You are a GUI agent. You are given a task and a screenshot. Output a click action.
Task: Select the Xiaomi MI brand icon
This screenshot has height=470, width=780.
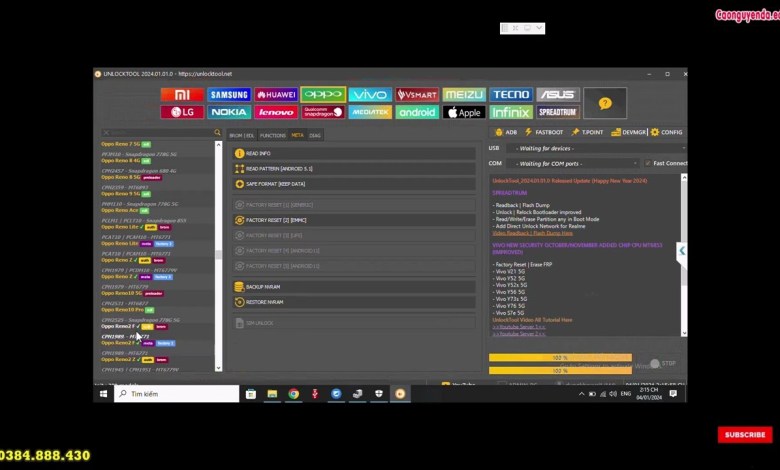pyautogui.click(x=181, y=95)
